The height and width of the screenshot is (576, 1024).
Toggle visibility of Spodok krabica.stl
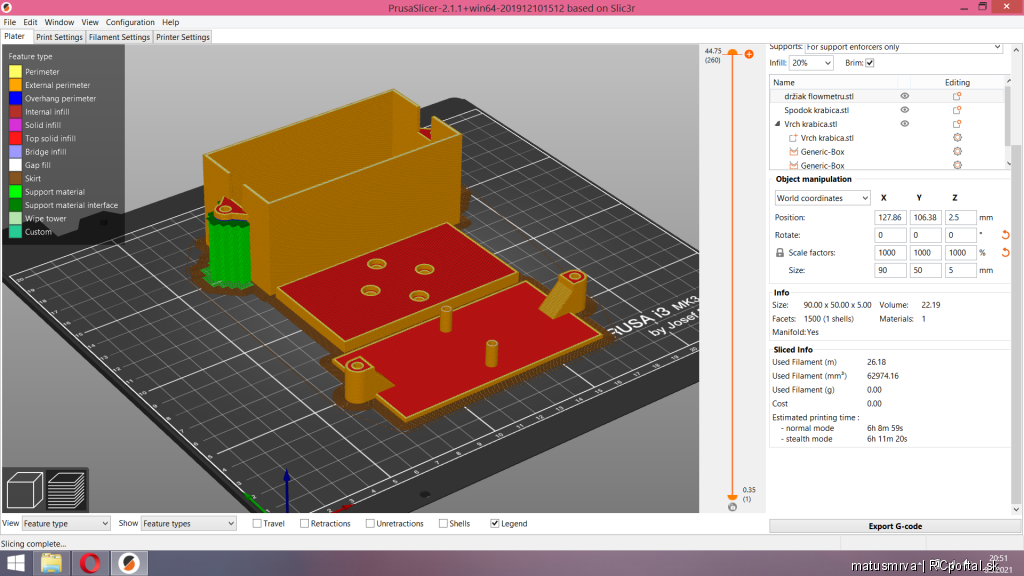pyautogui.click(x=904, y=110)
